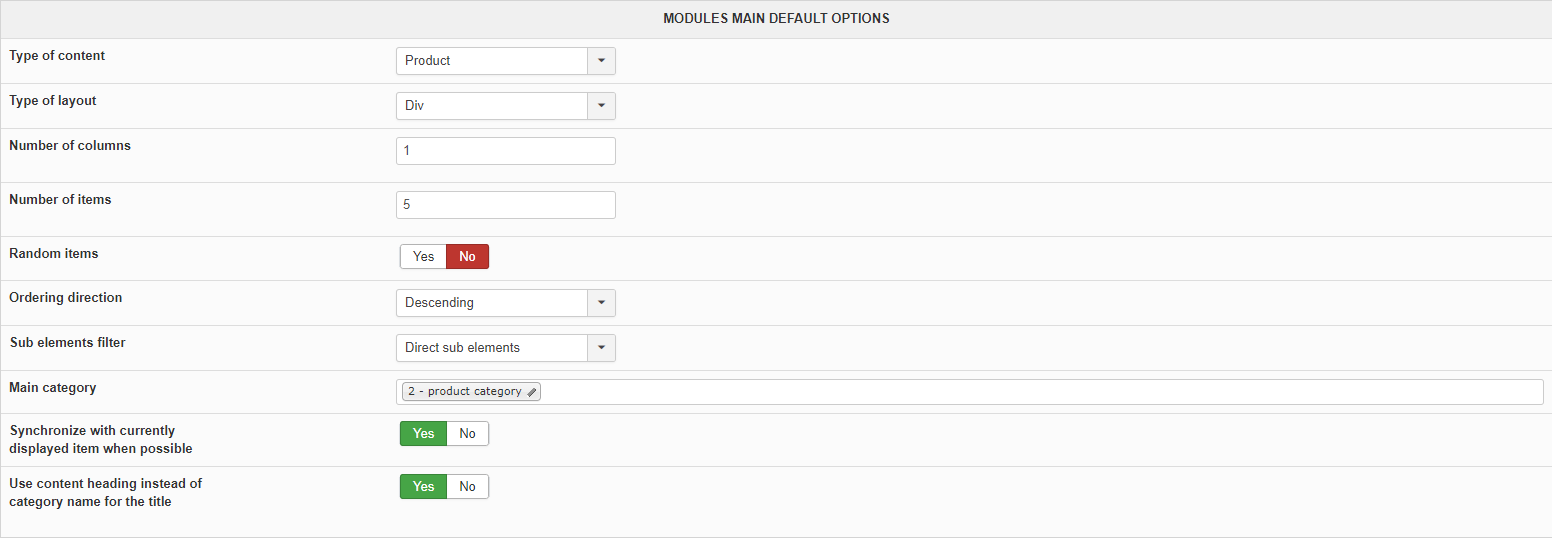Screen dimensions: 1552x541
Task: Disable synchronize with currently displayed item
Action: [x=467, y=433]
